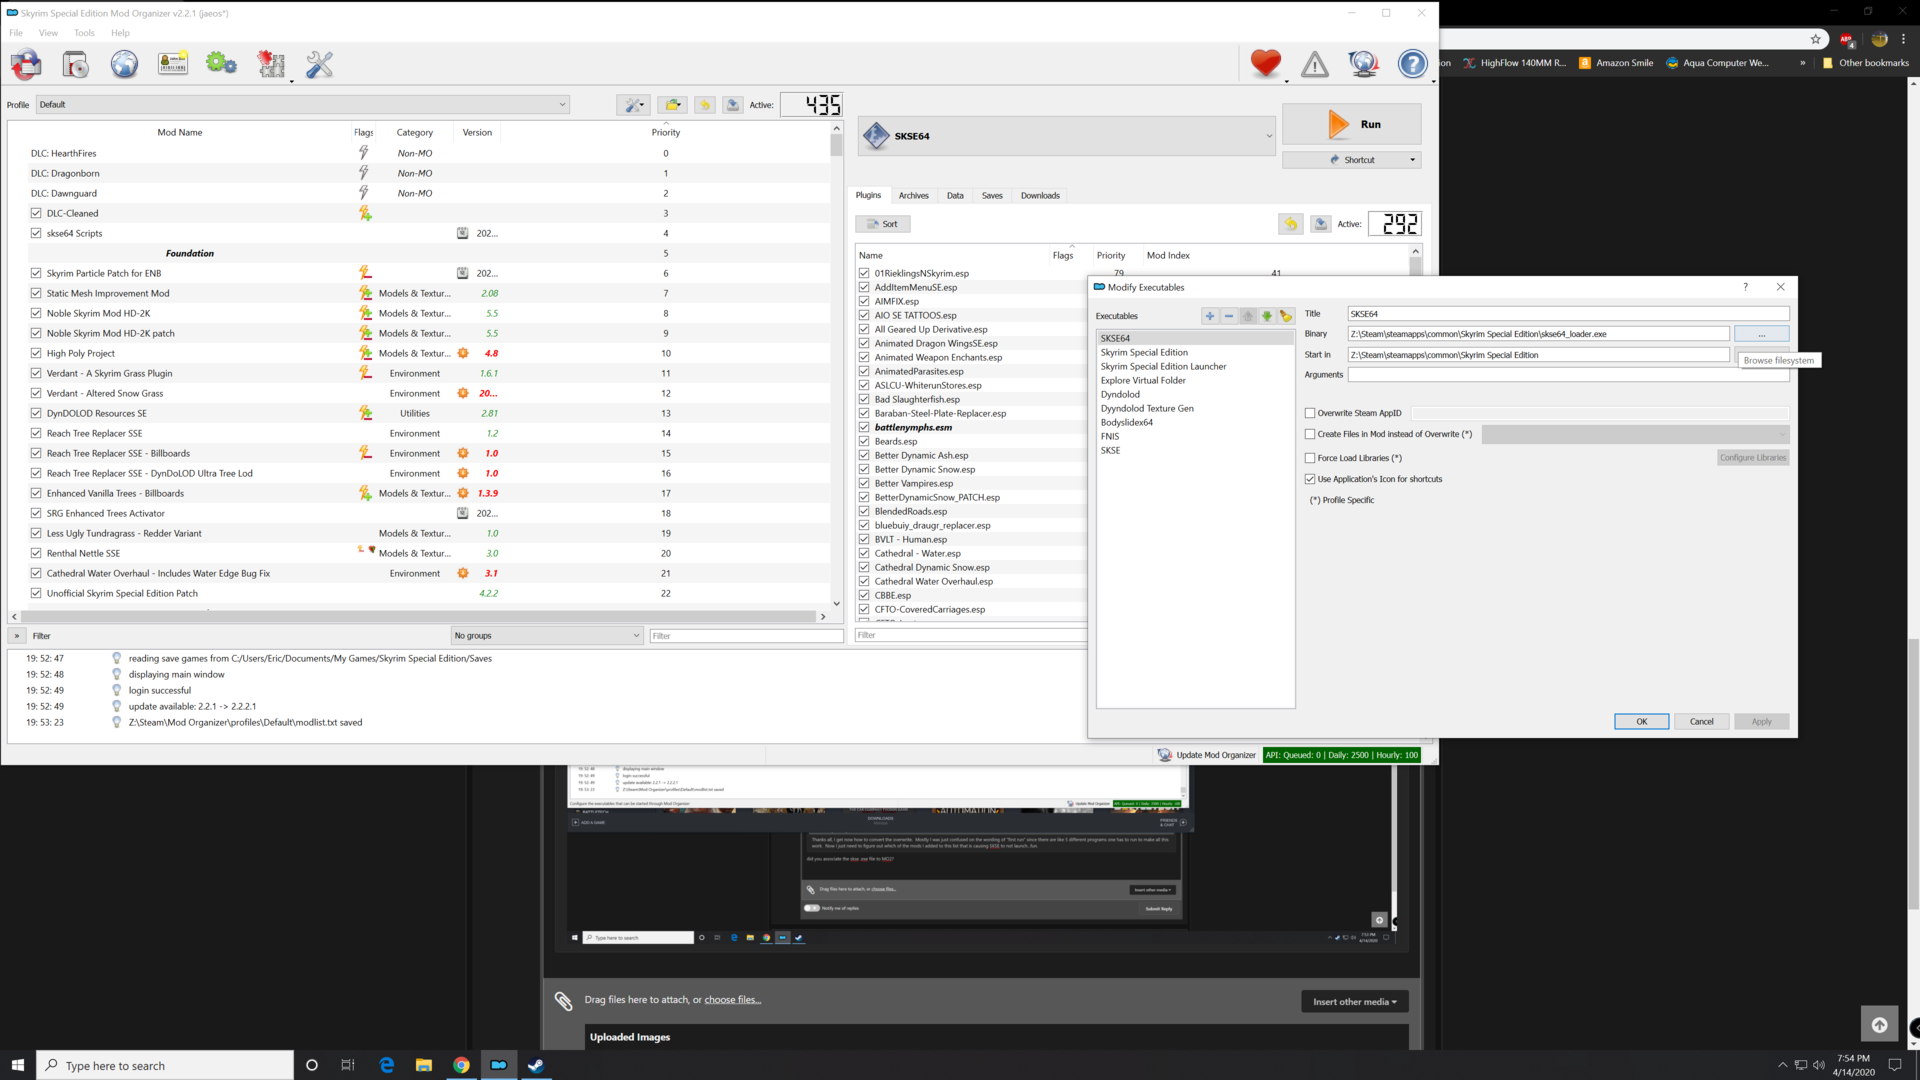Open Settings wrench and screwdriver icon
The height and width of the screenshot is (1080, 1920).
click(319, 65)
